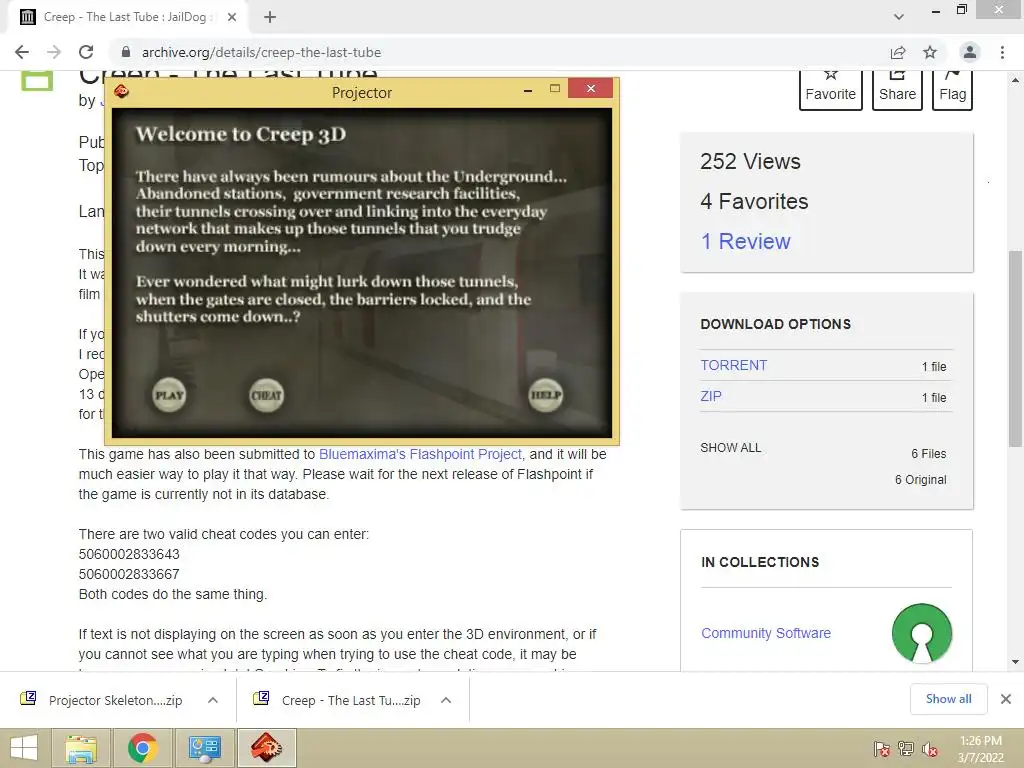Open Bluemaxima's Flashpoint Project link

click(420, 454)
